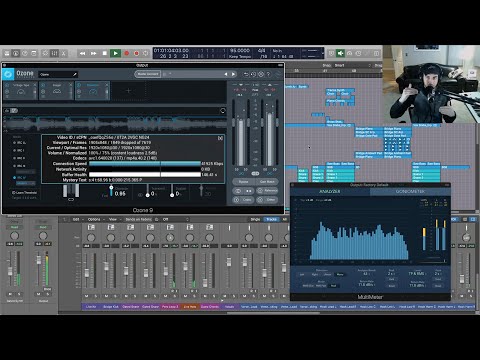
Task: Select the IRC LL mode radio button
Action: 14,143
